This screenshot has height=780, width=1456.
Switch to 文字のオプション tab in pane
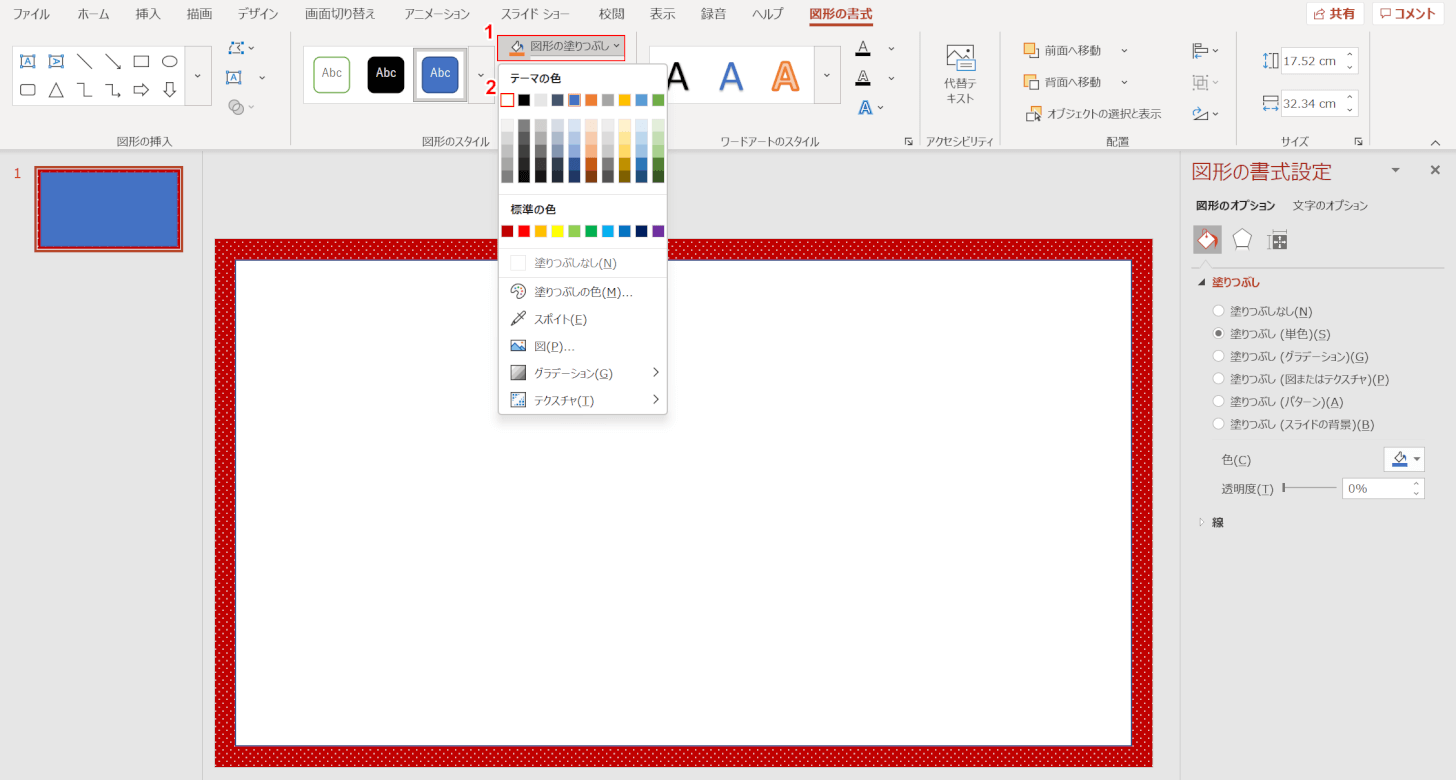1330,205
